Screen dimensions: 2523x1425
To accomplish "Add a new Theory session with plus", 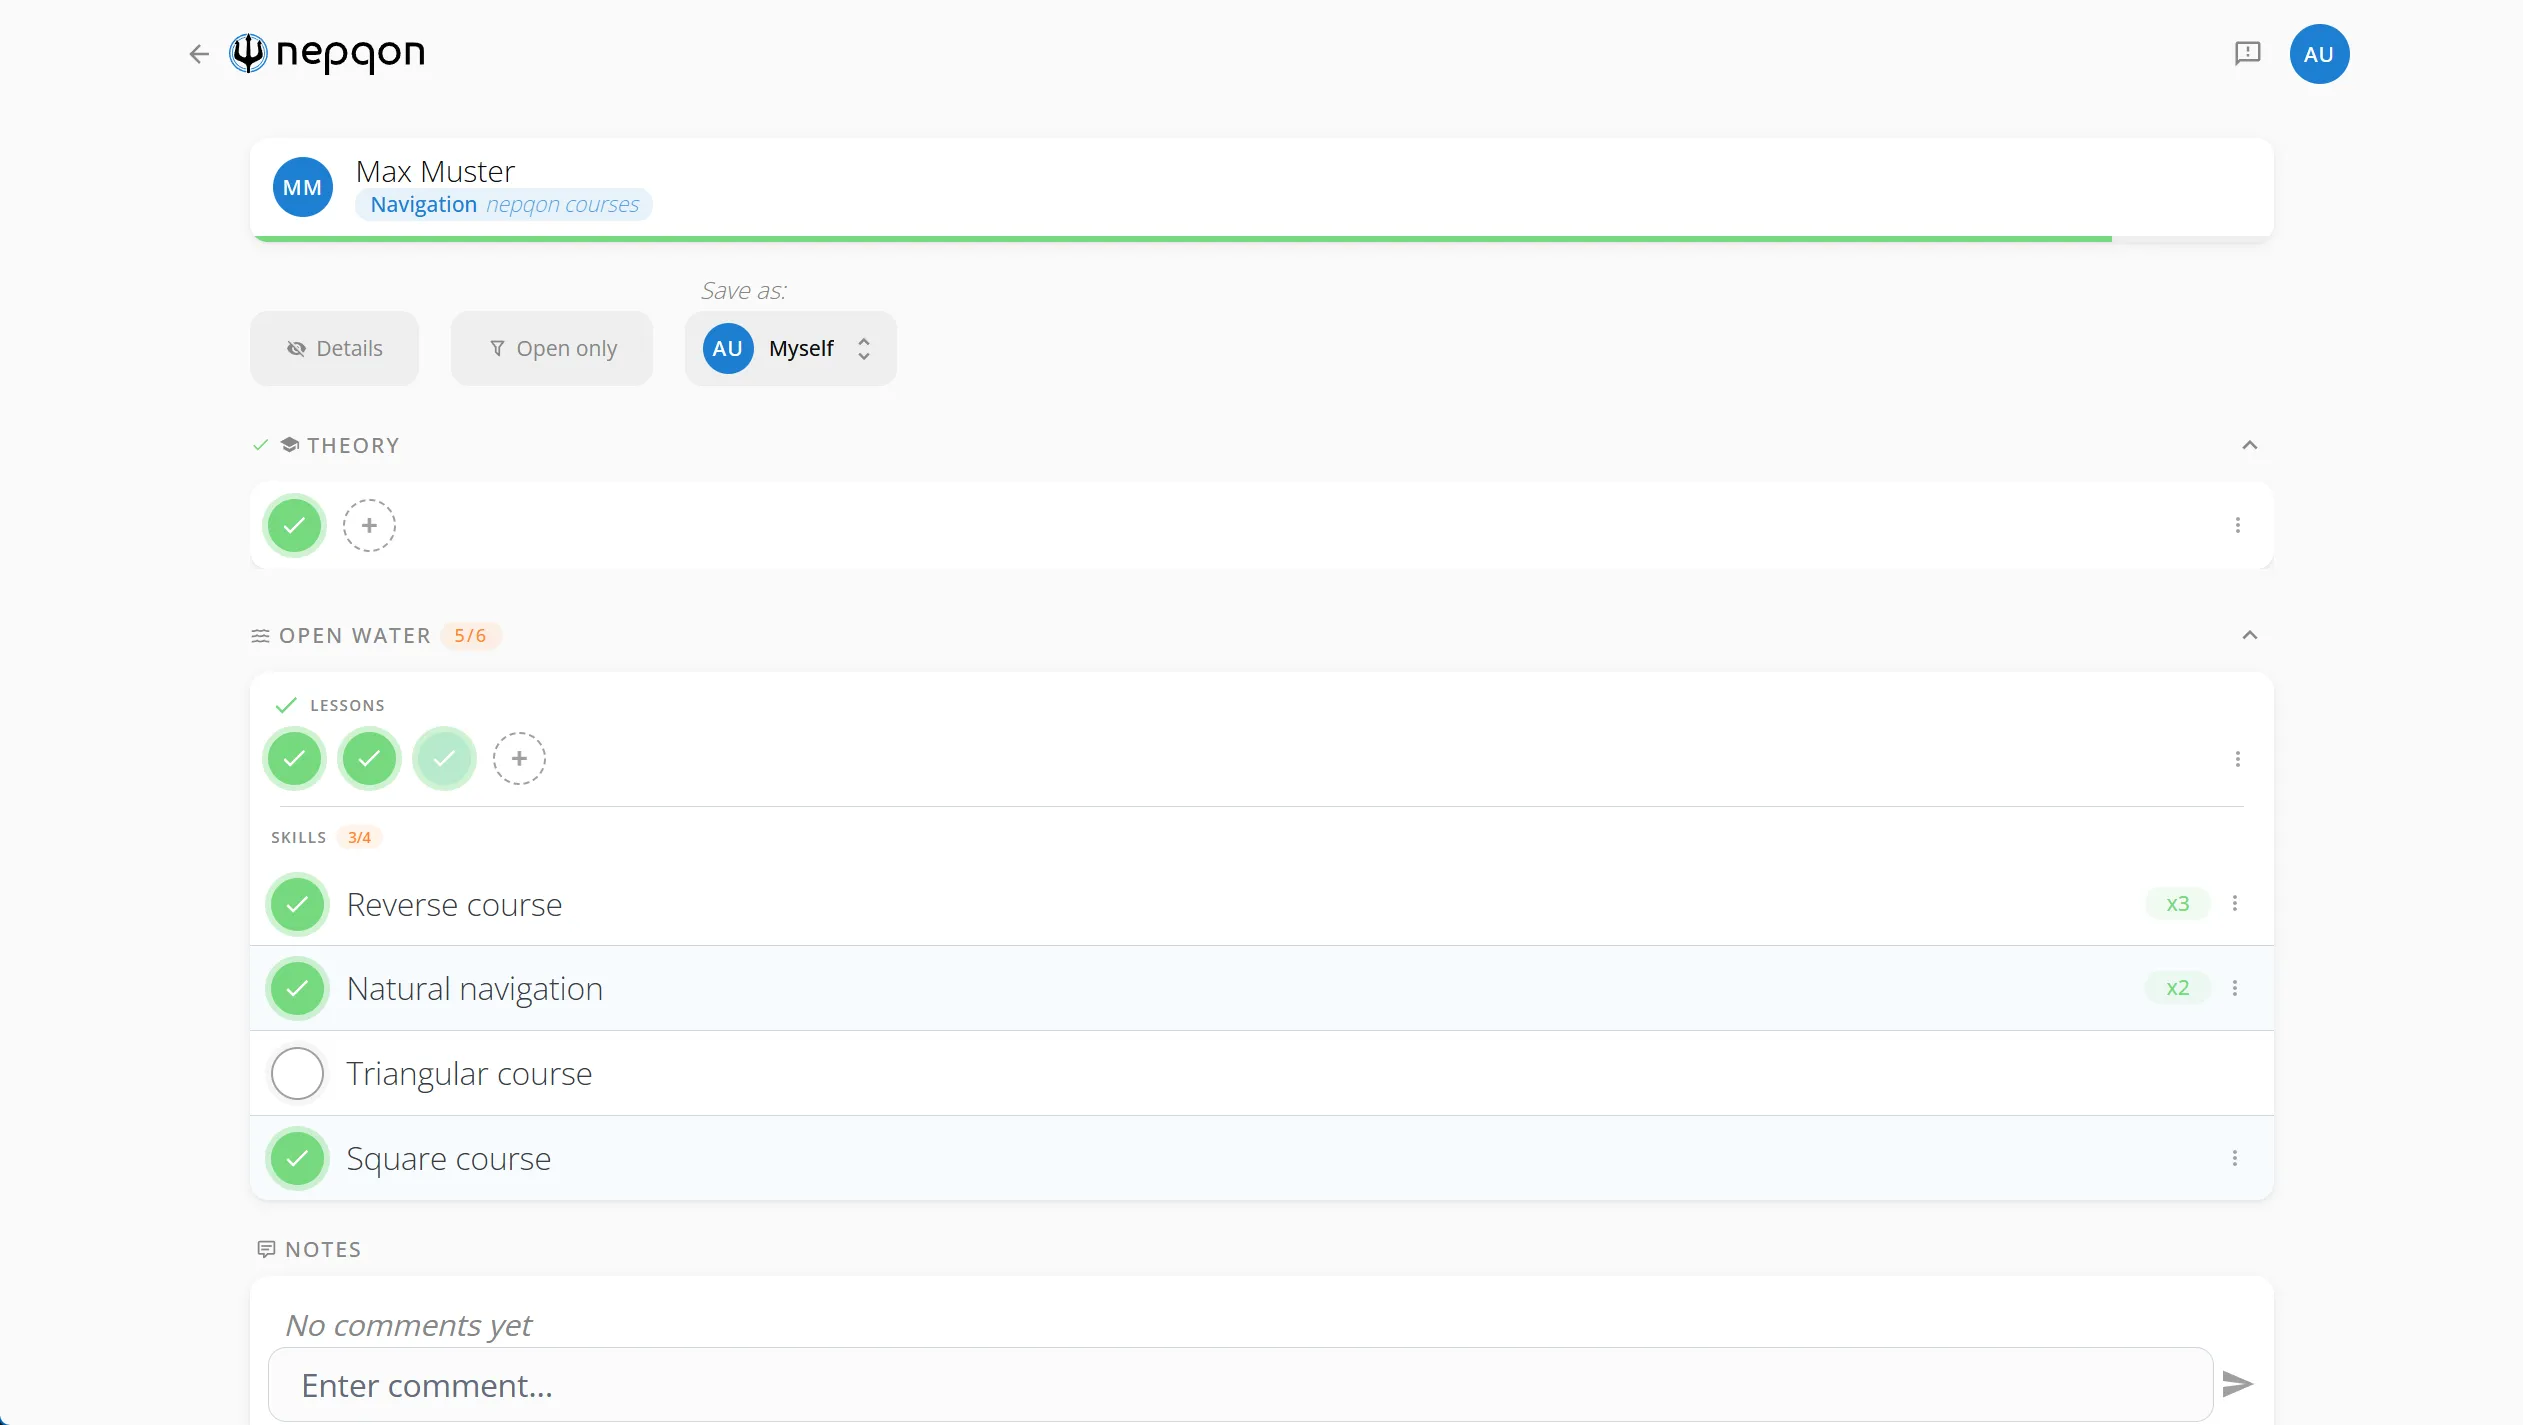I will click(369, 525).
